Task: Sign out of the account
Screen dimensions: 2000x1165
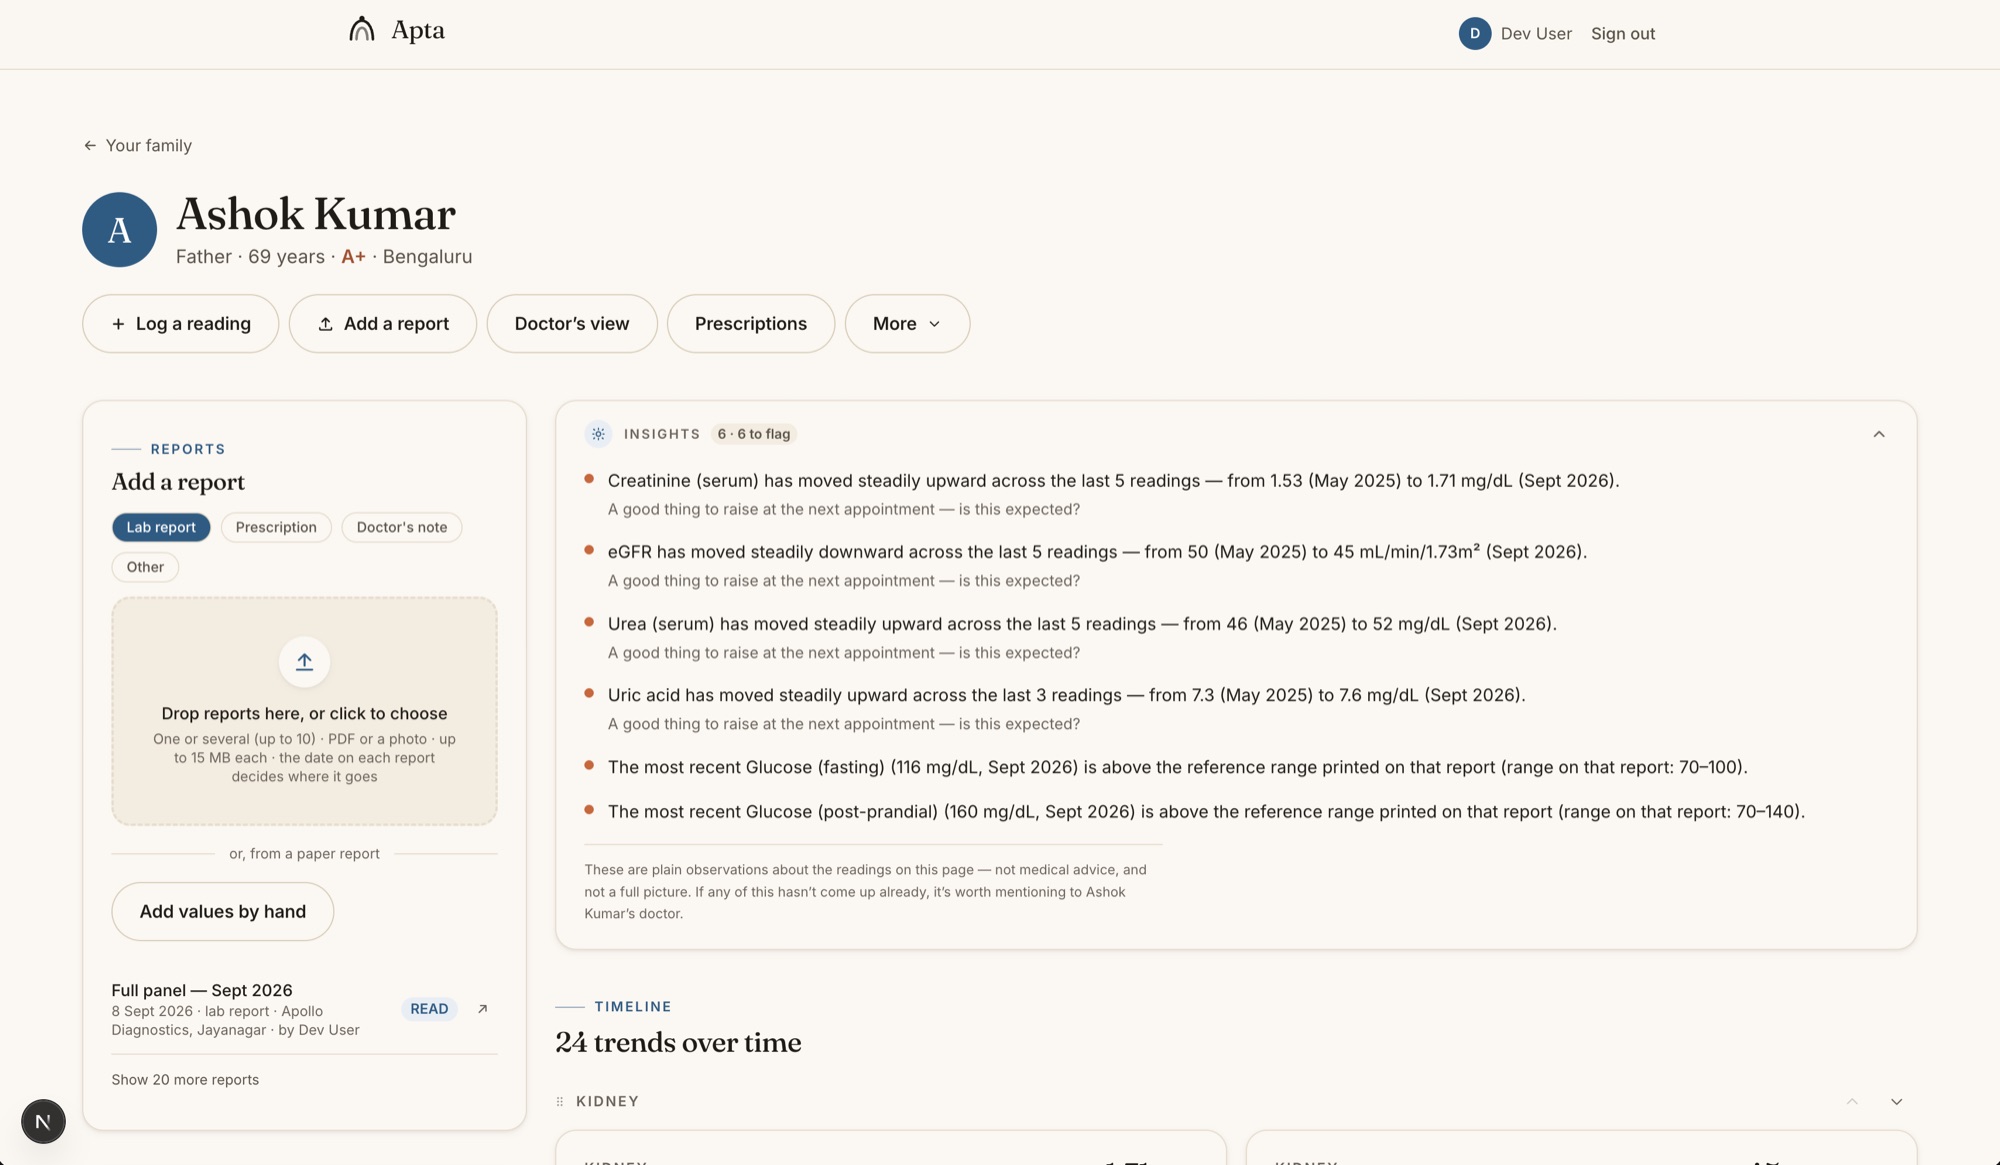Action: click(1623, 33)
